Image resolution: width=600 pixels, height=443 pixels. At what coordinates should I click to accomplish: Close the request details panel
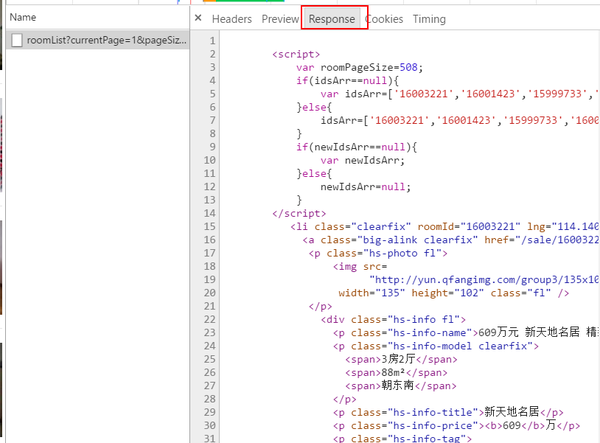[x=198, y=18]
